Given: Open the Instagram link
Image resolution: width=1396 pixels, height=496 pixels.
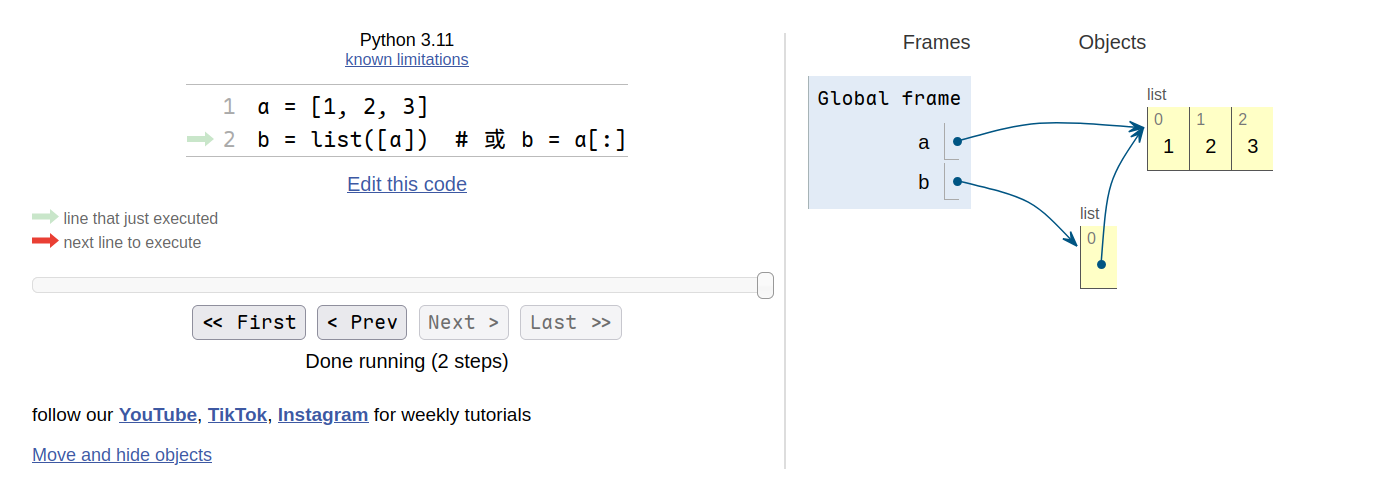Looking at the screenshot, I should (322, 414).
